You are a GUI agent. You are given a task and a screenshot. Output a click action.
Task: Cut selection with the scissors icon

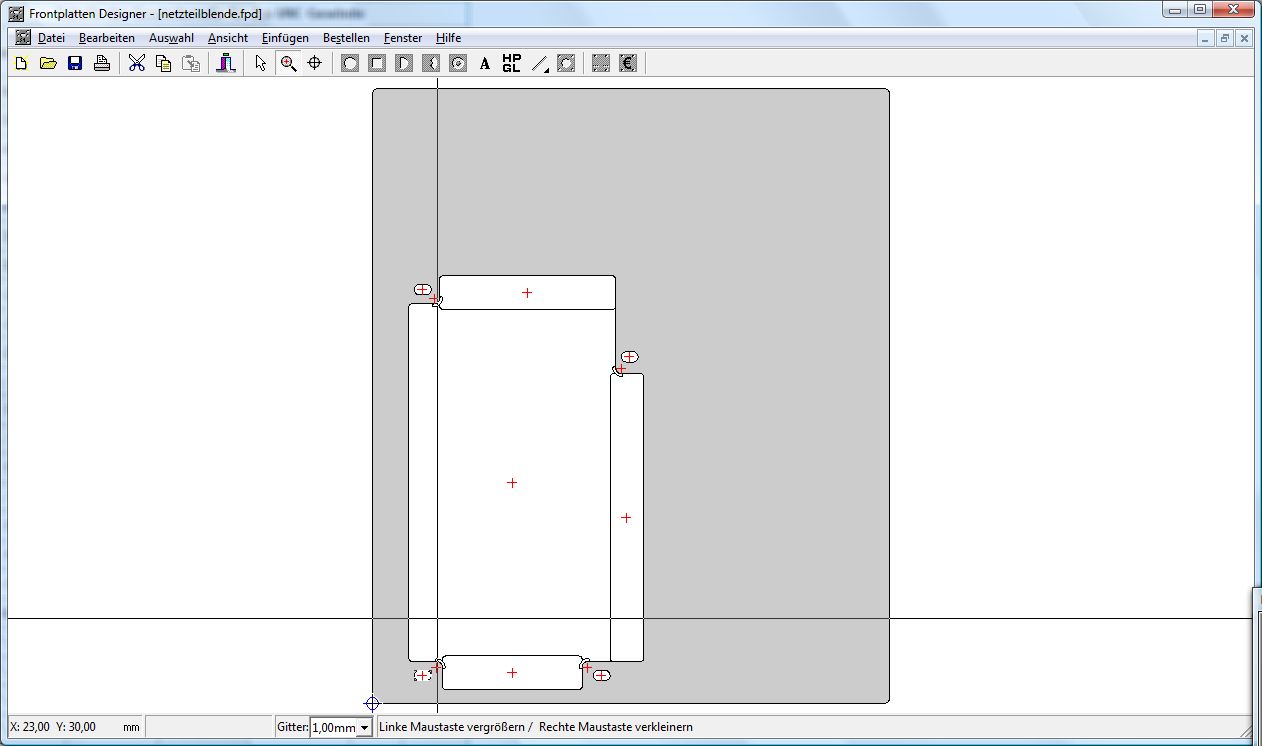[x=137, y=64]
